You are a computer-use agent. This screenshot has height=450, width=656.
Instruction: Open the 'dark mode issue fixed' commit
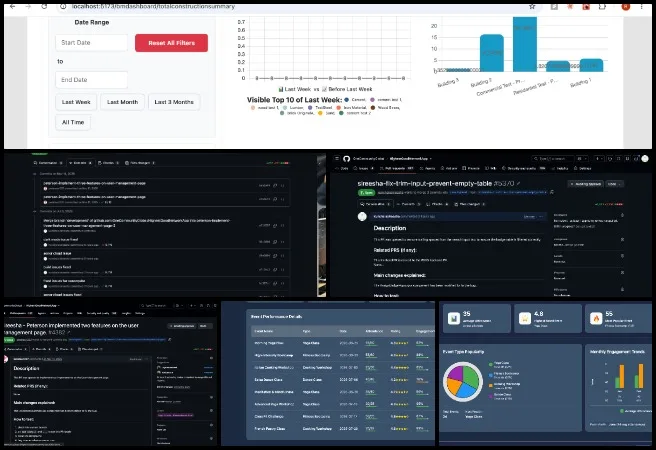point(60,240)
